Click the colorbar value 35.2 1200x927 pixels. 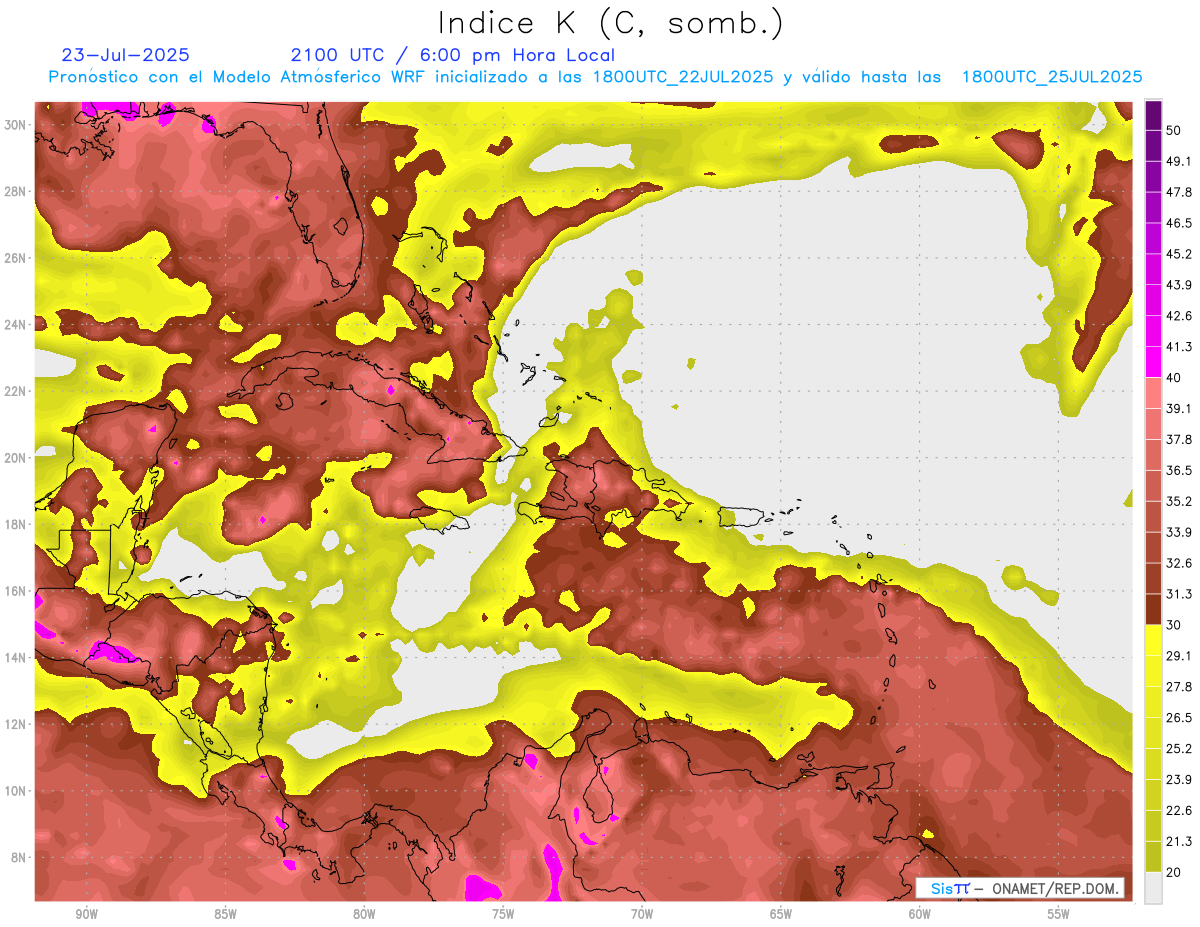[x=1179, y=501]
